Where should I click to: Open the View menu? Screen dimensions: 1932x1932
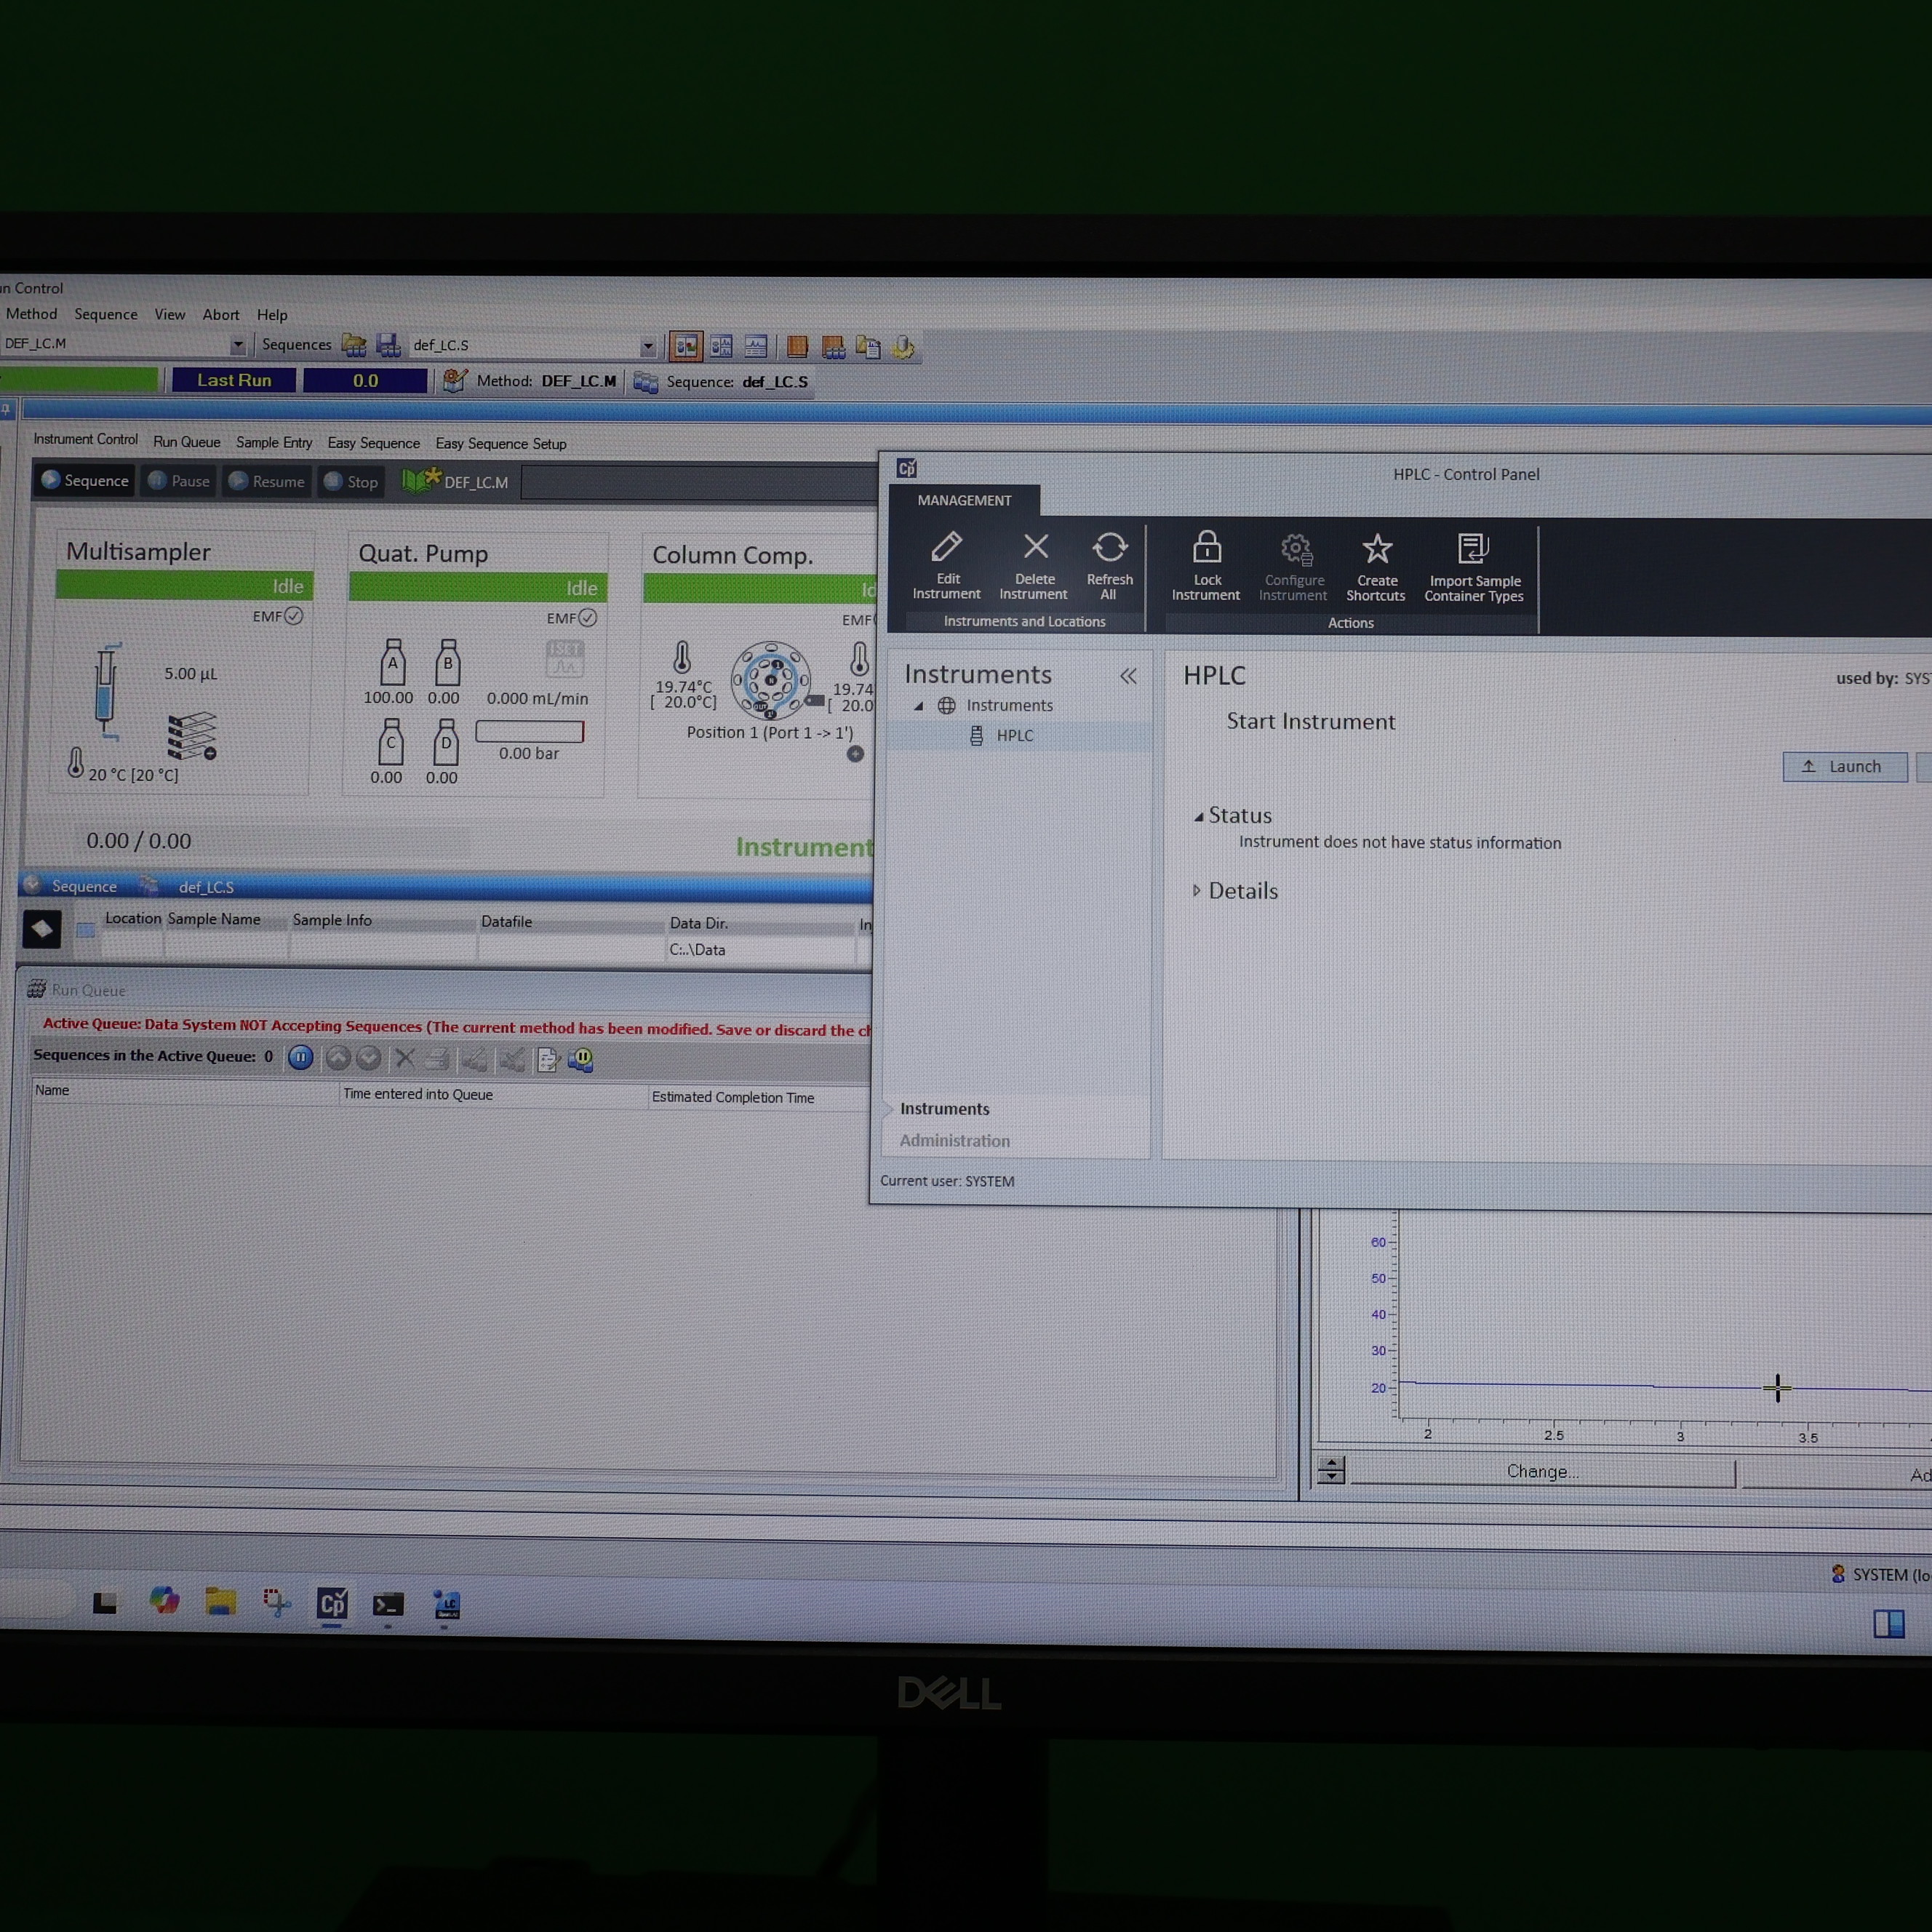click(x=170, y=314)
